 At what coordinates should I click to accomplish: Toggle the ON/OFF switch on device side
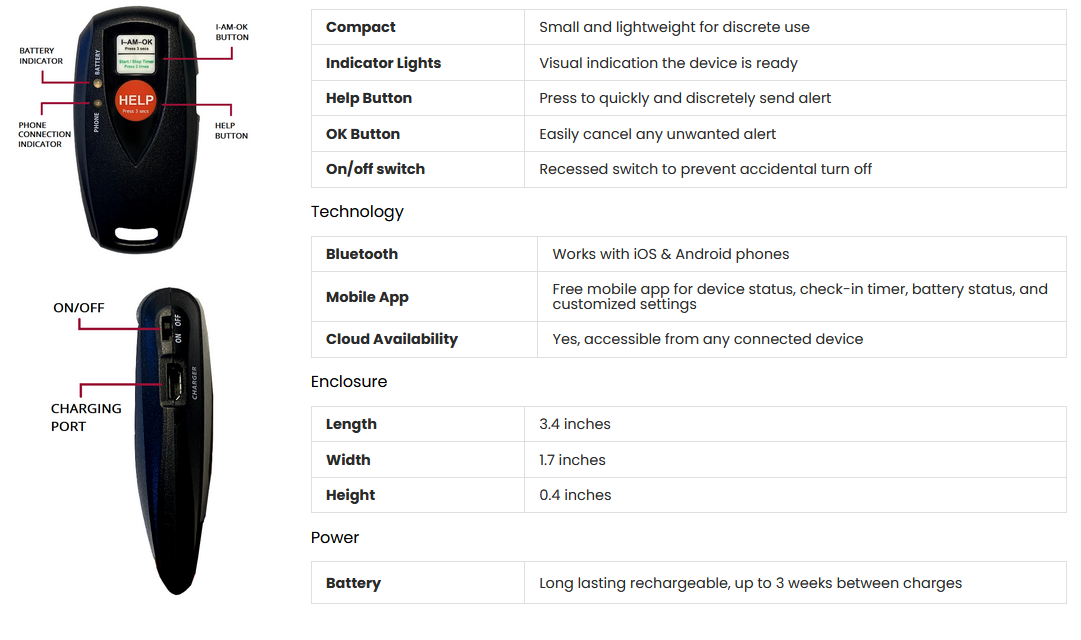[166, 325]
